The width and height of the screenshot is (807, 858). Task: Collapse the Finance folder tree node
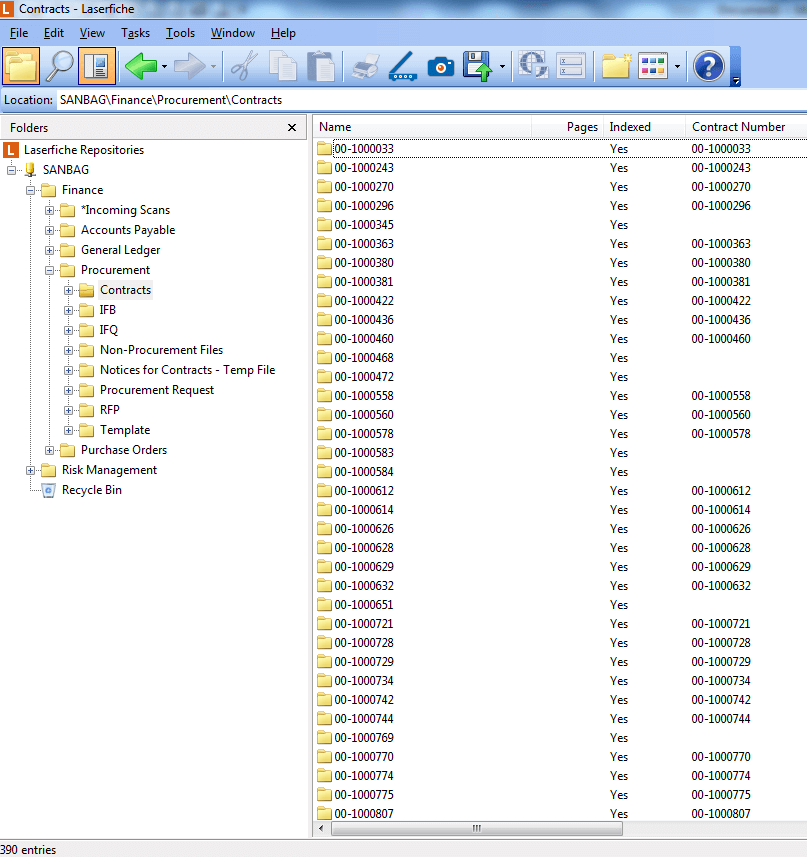31,190
